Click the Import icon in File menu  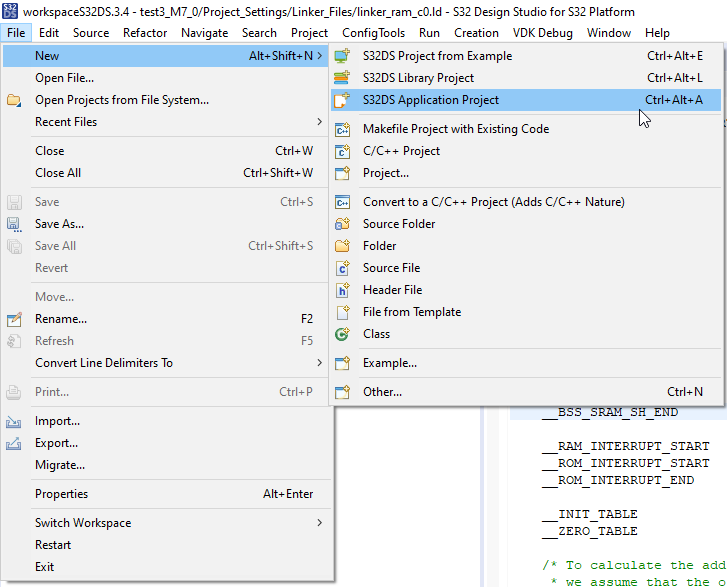[14, 421]
